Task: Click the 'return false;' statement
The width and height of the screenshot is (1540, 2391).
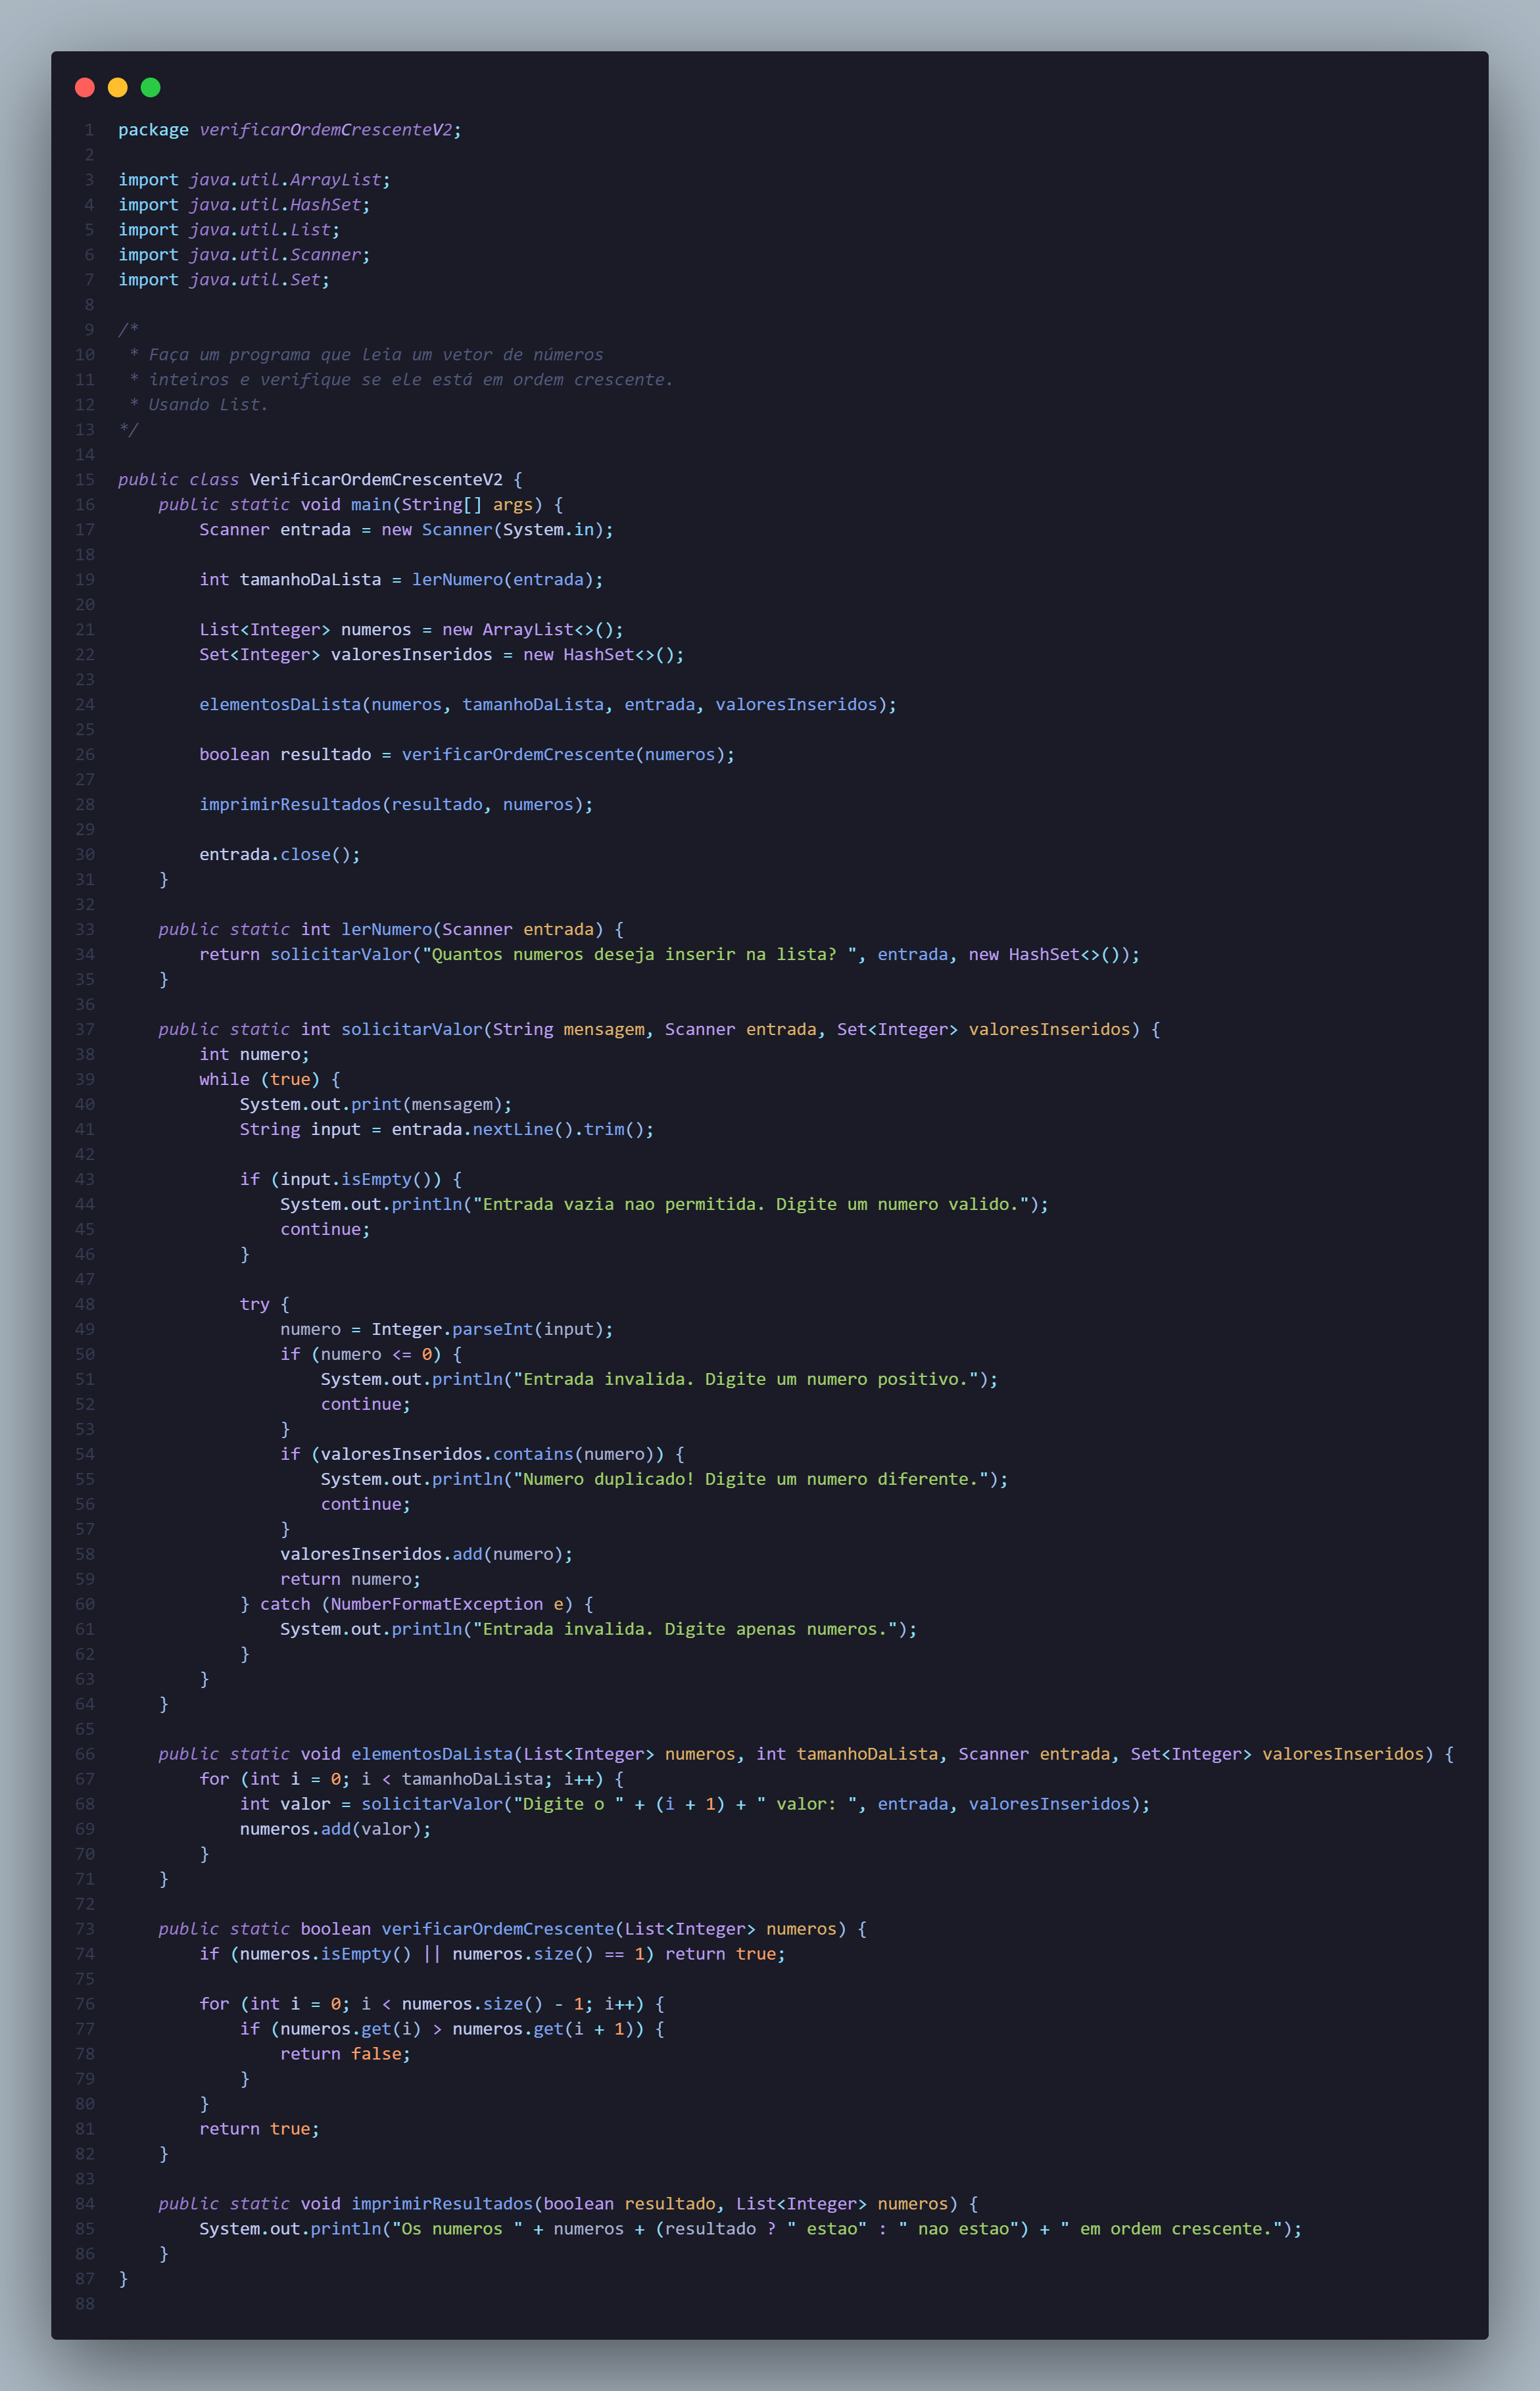Action: point(345,2055)
